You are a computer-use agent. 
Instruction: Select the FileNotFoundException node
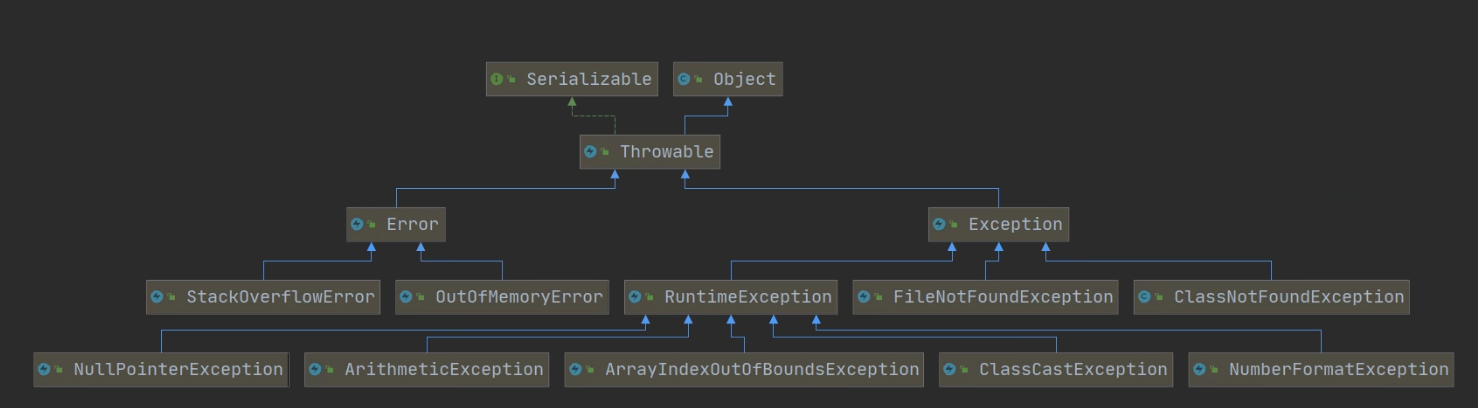(985, 297)
